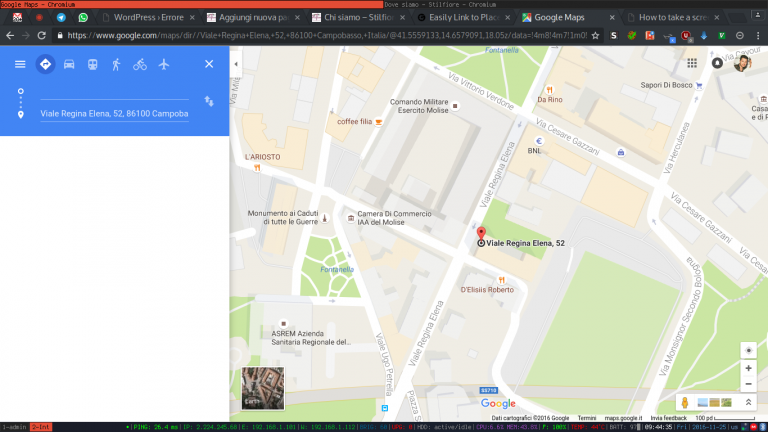768x432 pixels.
Task: Open the maps.google.it link
Action: click(x=623, y=418)
